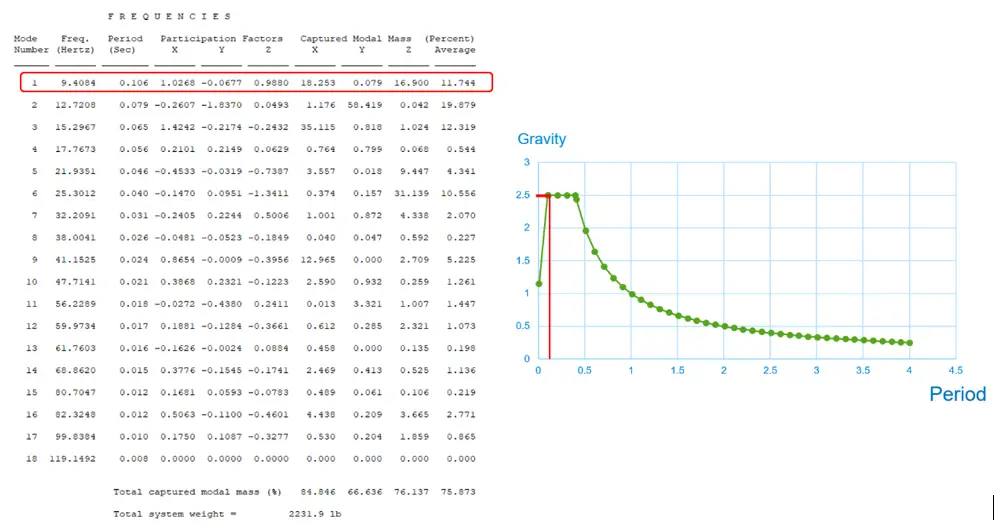Click the 2.5 tick label on Gravity axis
Viewport: 994px width, 525px height.
click(x=523, y=195)
